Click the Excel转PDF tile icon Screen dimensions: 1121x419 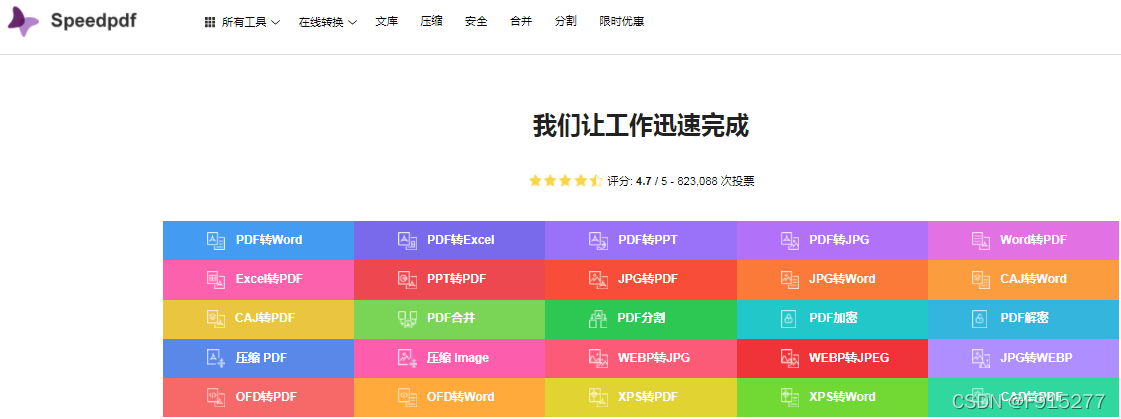click(216, 279)
